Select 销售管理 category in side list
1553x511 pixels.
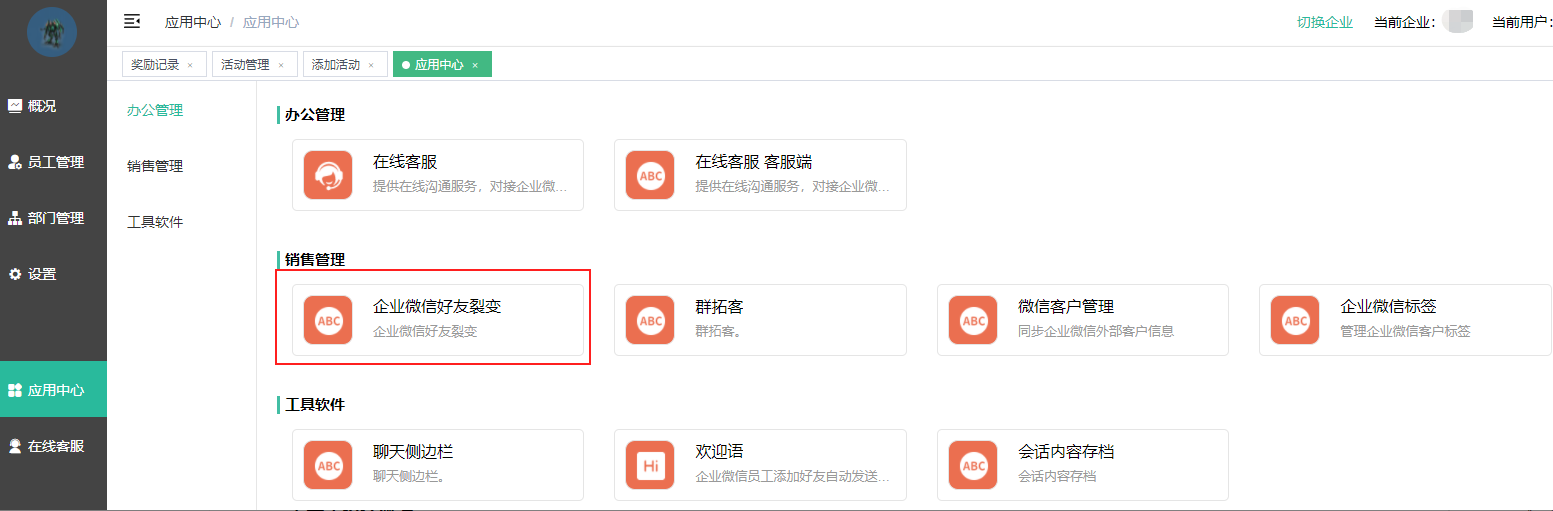click(155, 166)
